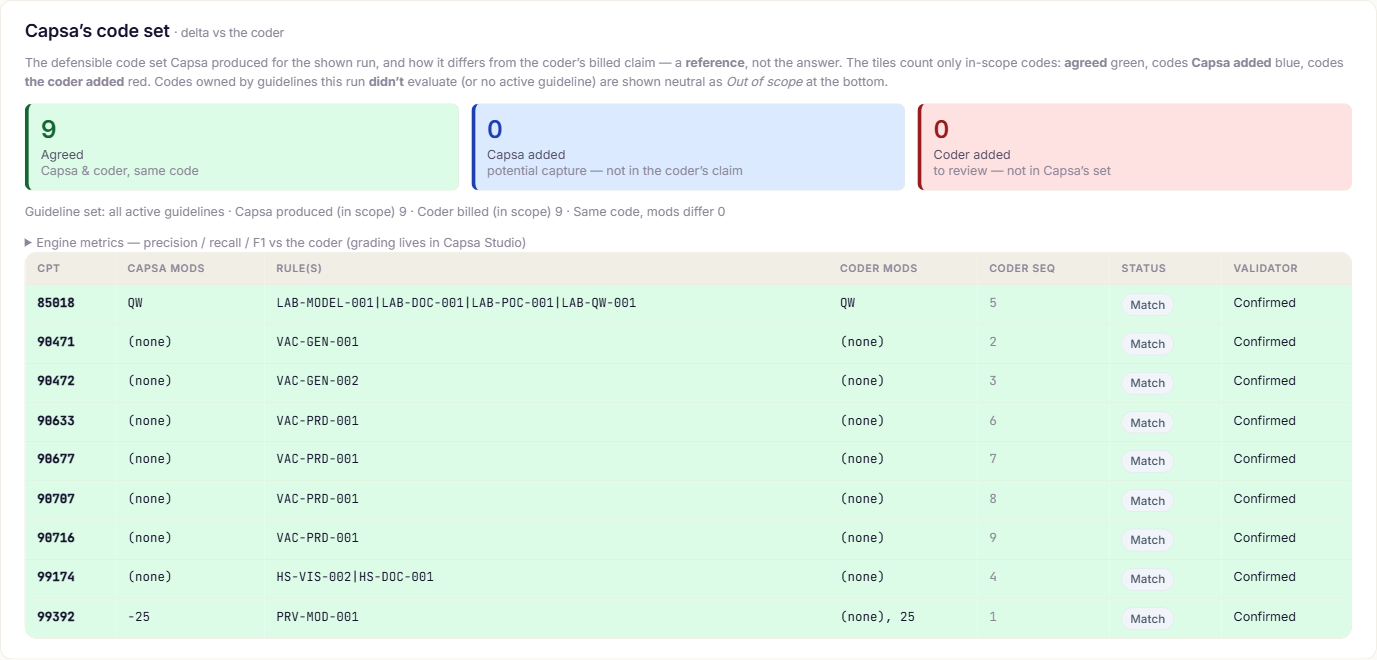Image resolution: width=1377 pixels, height=660 pixels.
Task: Click rule PRV-MOD-001
Action: click(x=317, y=617)
